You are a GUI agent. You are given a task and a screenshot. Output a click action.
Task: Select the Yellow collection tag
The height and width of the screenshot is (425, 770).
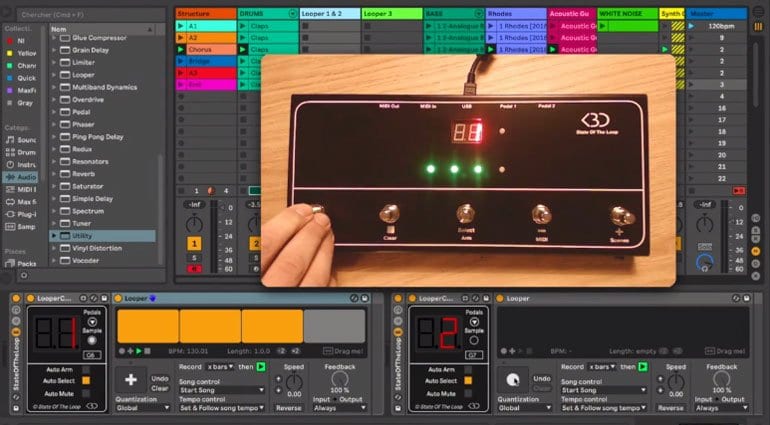[x=21, y=53]
